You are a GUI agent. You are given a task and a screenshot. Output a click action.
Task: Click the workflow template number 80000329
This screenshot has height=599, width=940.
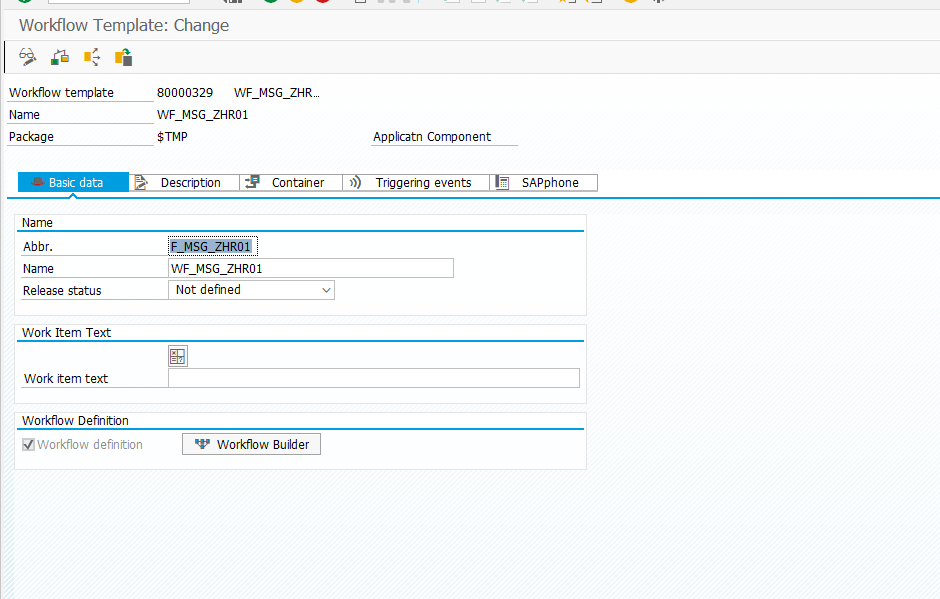(185, 93)
